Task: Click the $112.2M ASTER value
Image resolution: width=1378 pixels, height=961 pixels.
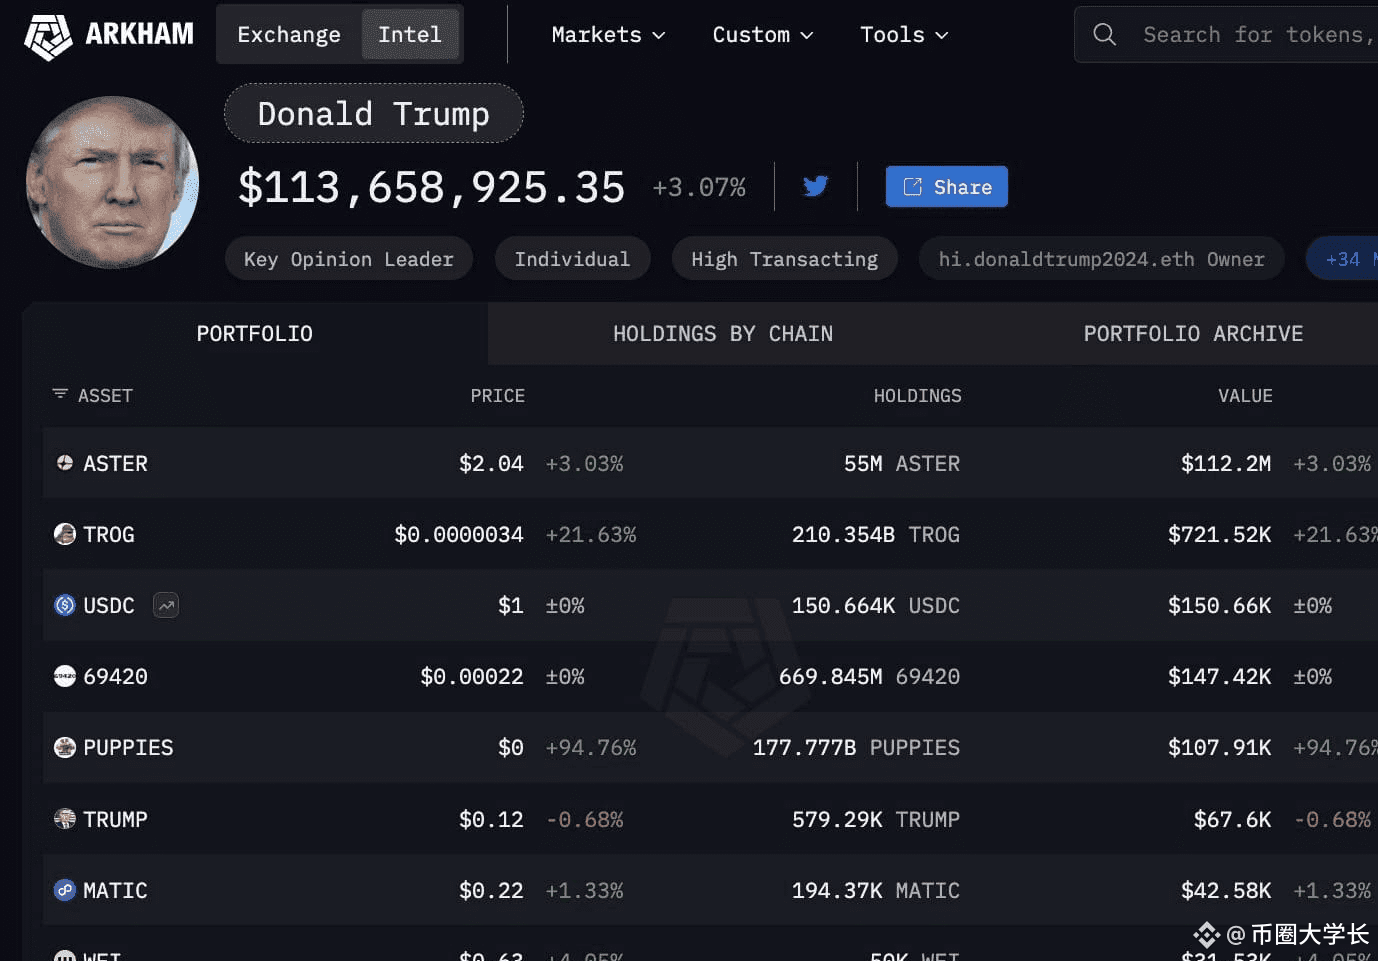Action: pos(1226,463)
